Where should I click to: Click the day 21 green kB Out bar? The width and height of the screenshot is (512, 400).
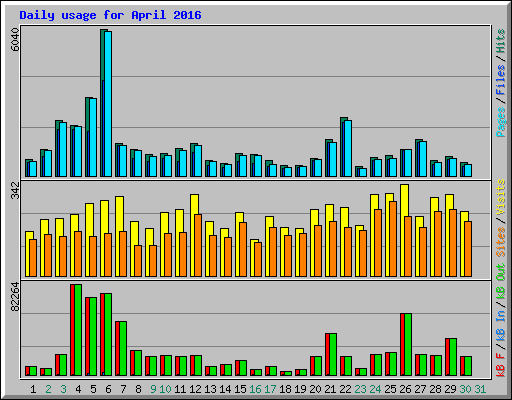click(333, 354)
